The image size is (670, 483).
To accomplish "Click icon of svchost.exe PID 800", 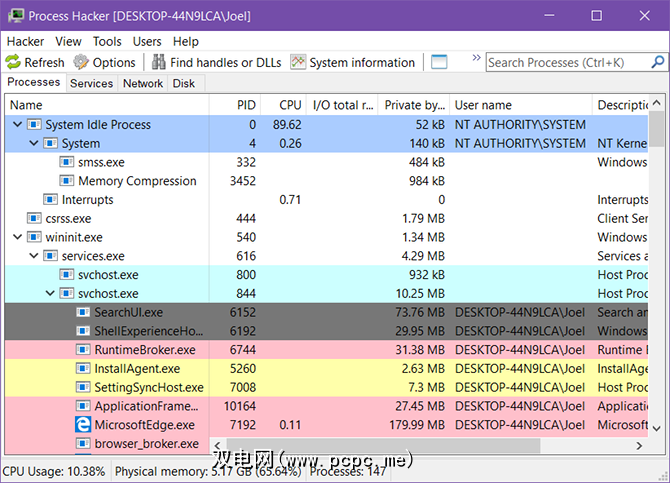I will [67, 274].
